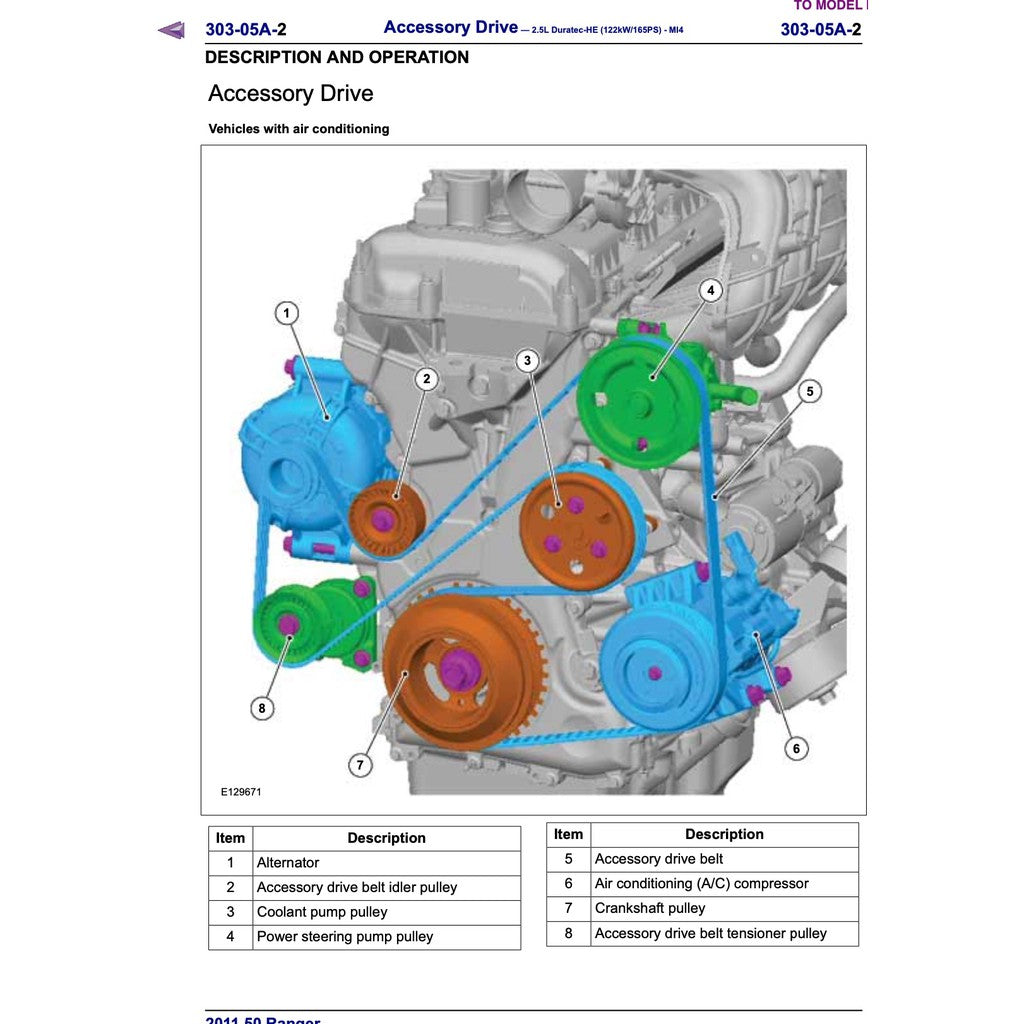1024x1024 pixels.
Task: Select the figure number E129671
Action: pos(241,790)
